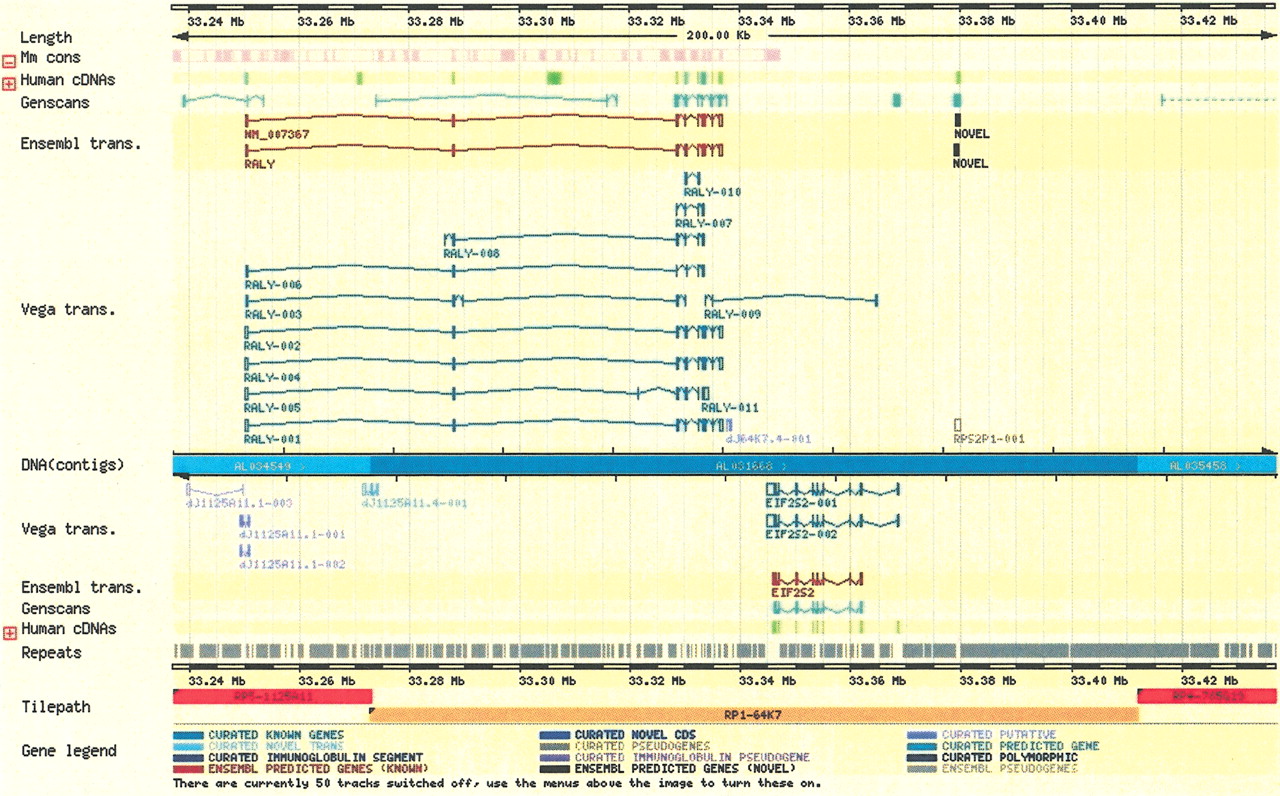Click the EIF2S2-001 transcript structure
This screenshot has width=1280, height=796.
coord(832,490)
